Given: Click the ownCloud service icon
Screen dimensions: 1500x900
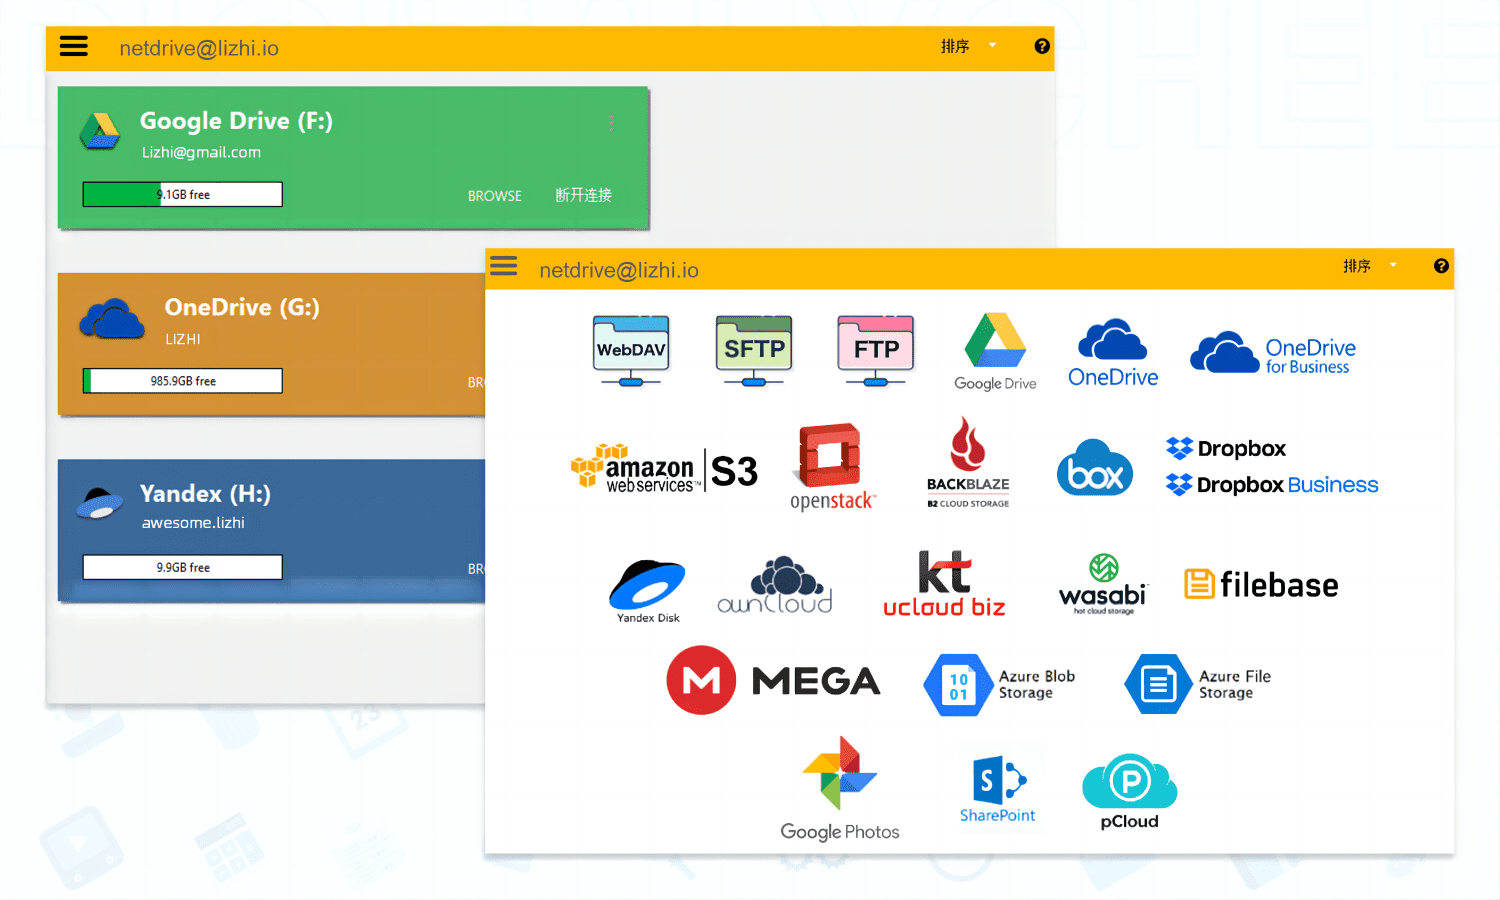Looking at the screenshot, I should [x=775, y=584].
